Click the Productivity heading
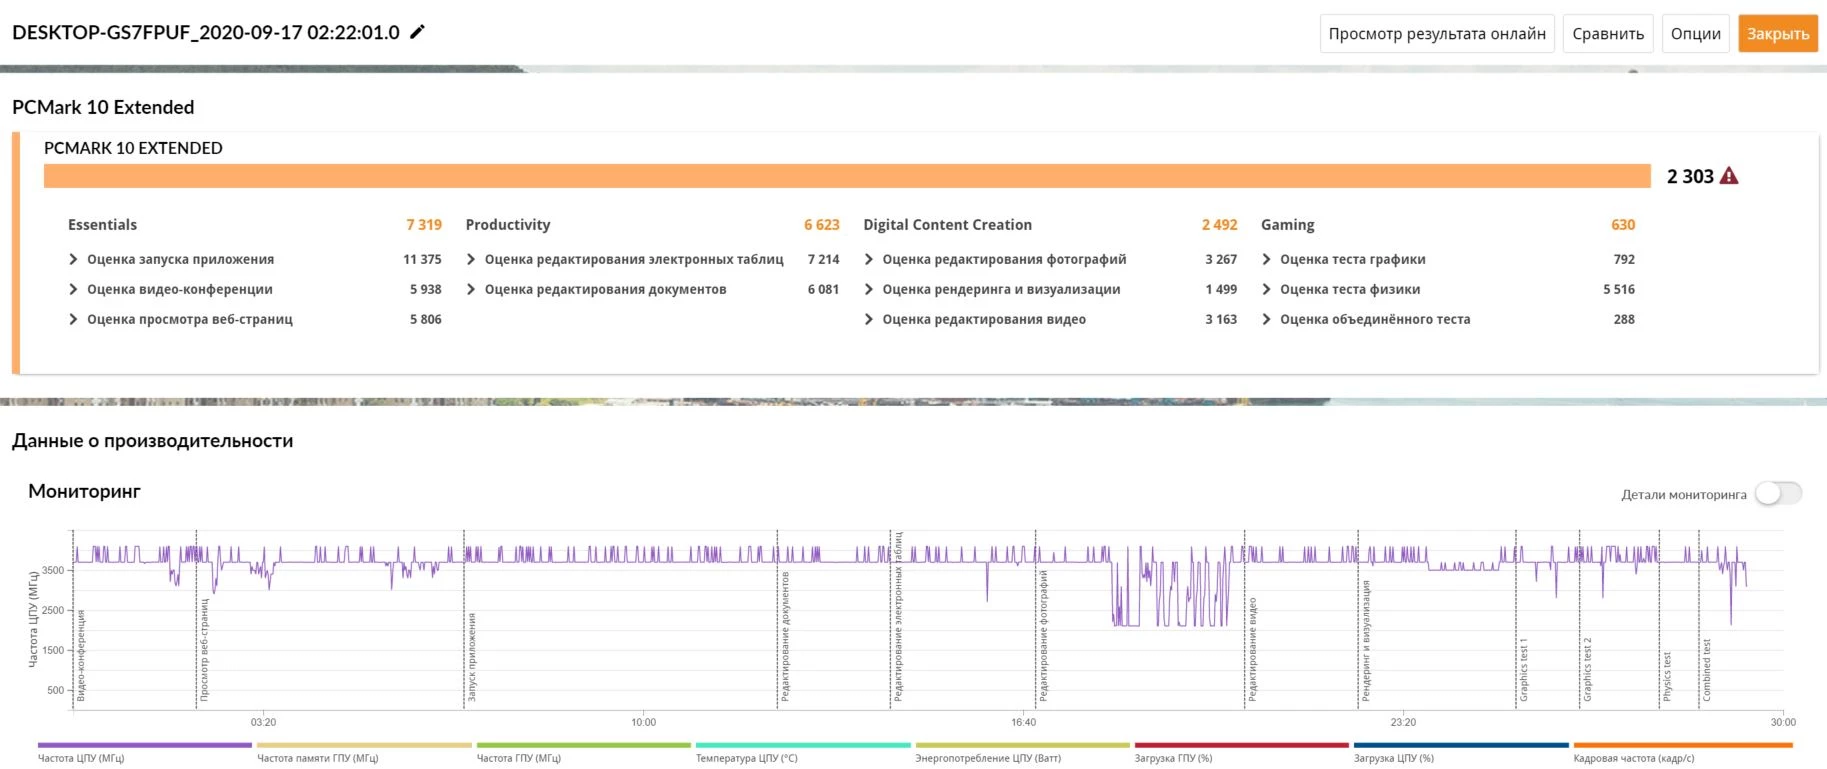This screenshot has height=769, width=1827. (508, 225)
